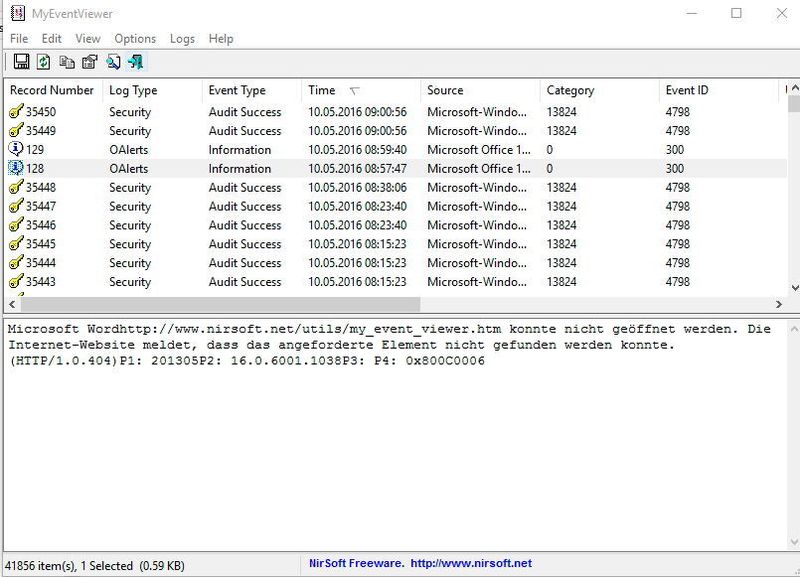Open event properties via the properties toolbar icon
Viewport: 800px width, 577px height.
(x=89, y=62)
